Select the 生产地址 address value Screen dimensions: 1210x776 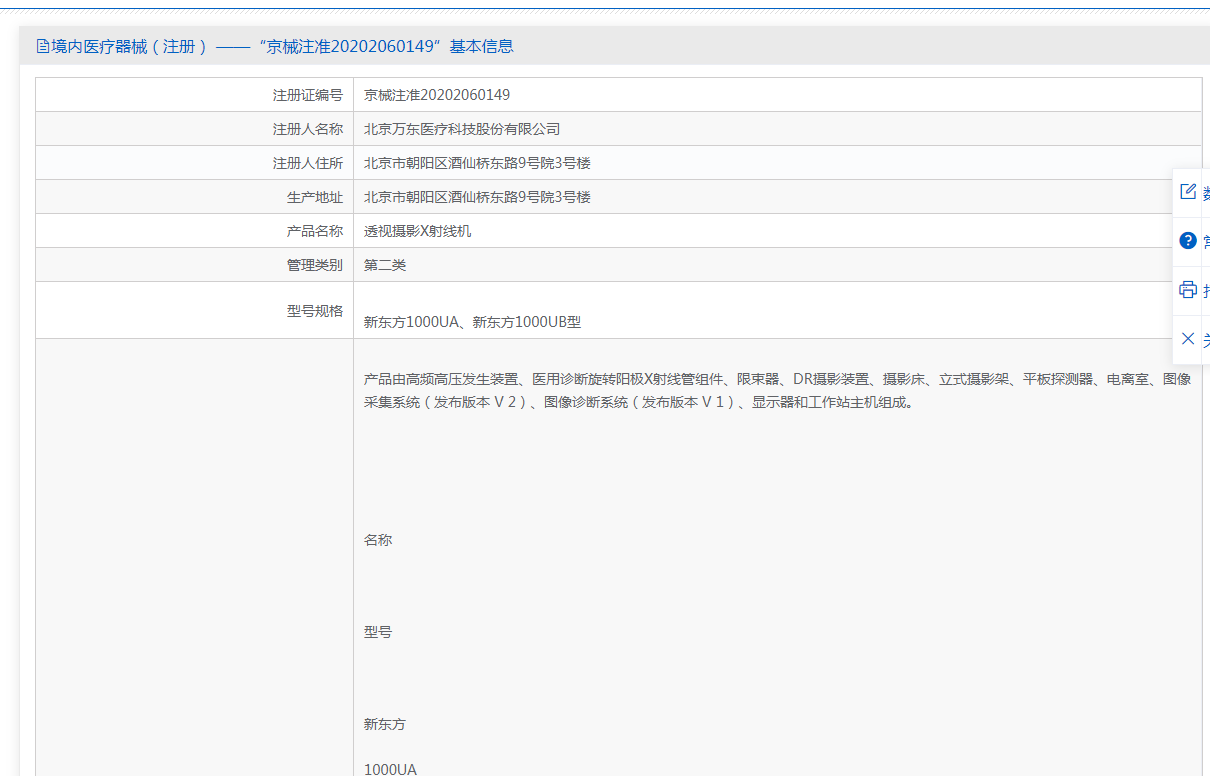[477, 197]
